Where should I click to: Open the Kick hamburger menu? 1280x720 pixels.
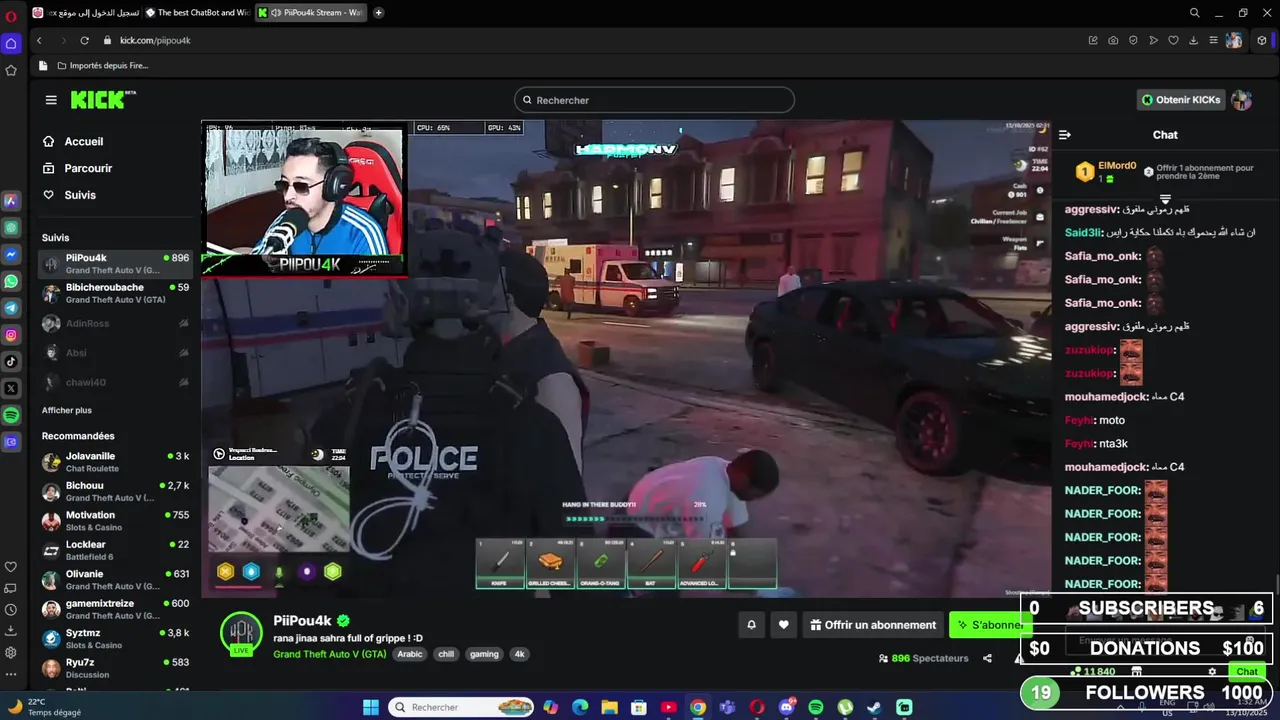(x=51, y=100)
